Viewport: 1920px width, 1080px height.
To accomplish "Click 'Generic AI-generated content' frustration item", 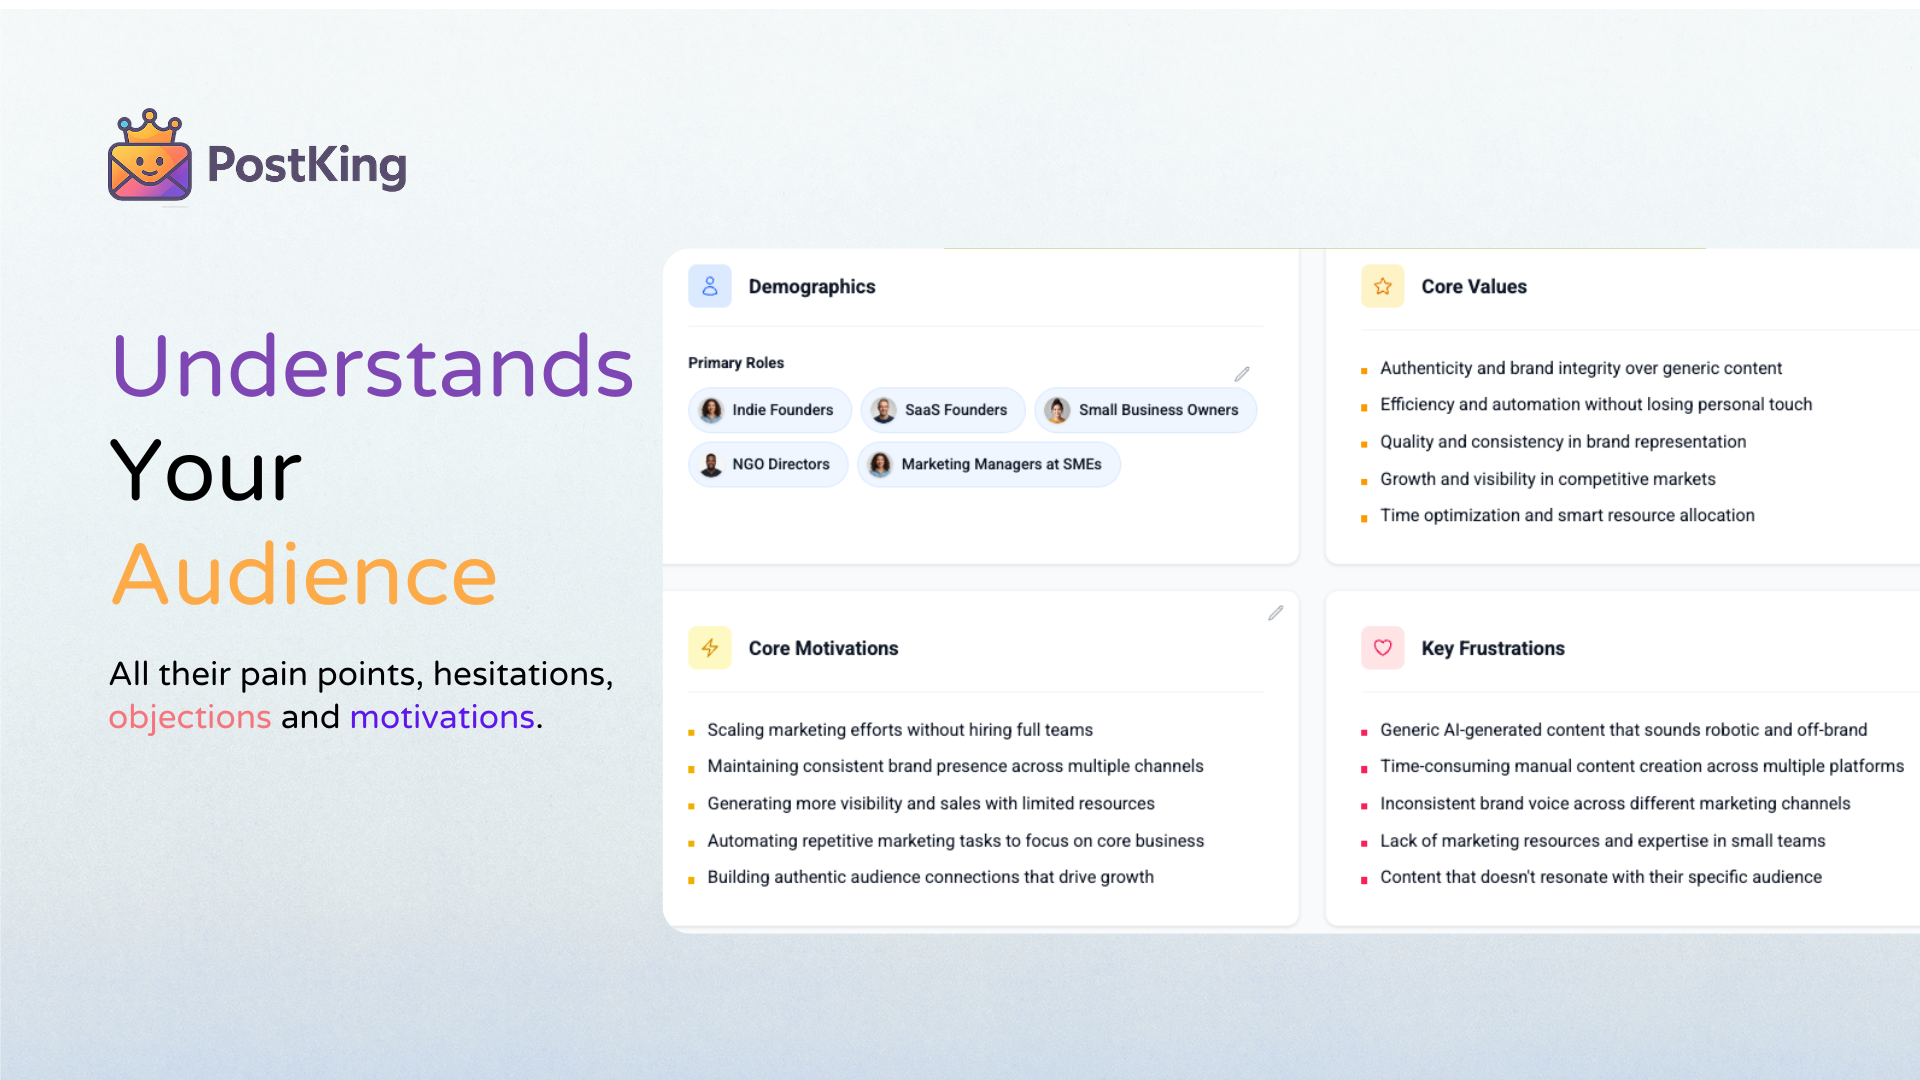I will click(1622, 730).
